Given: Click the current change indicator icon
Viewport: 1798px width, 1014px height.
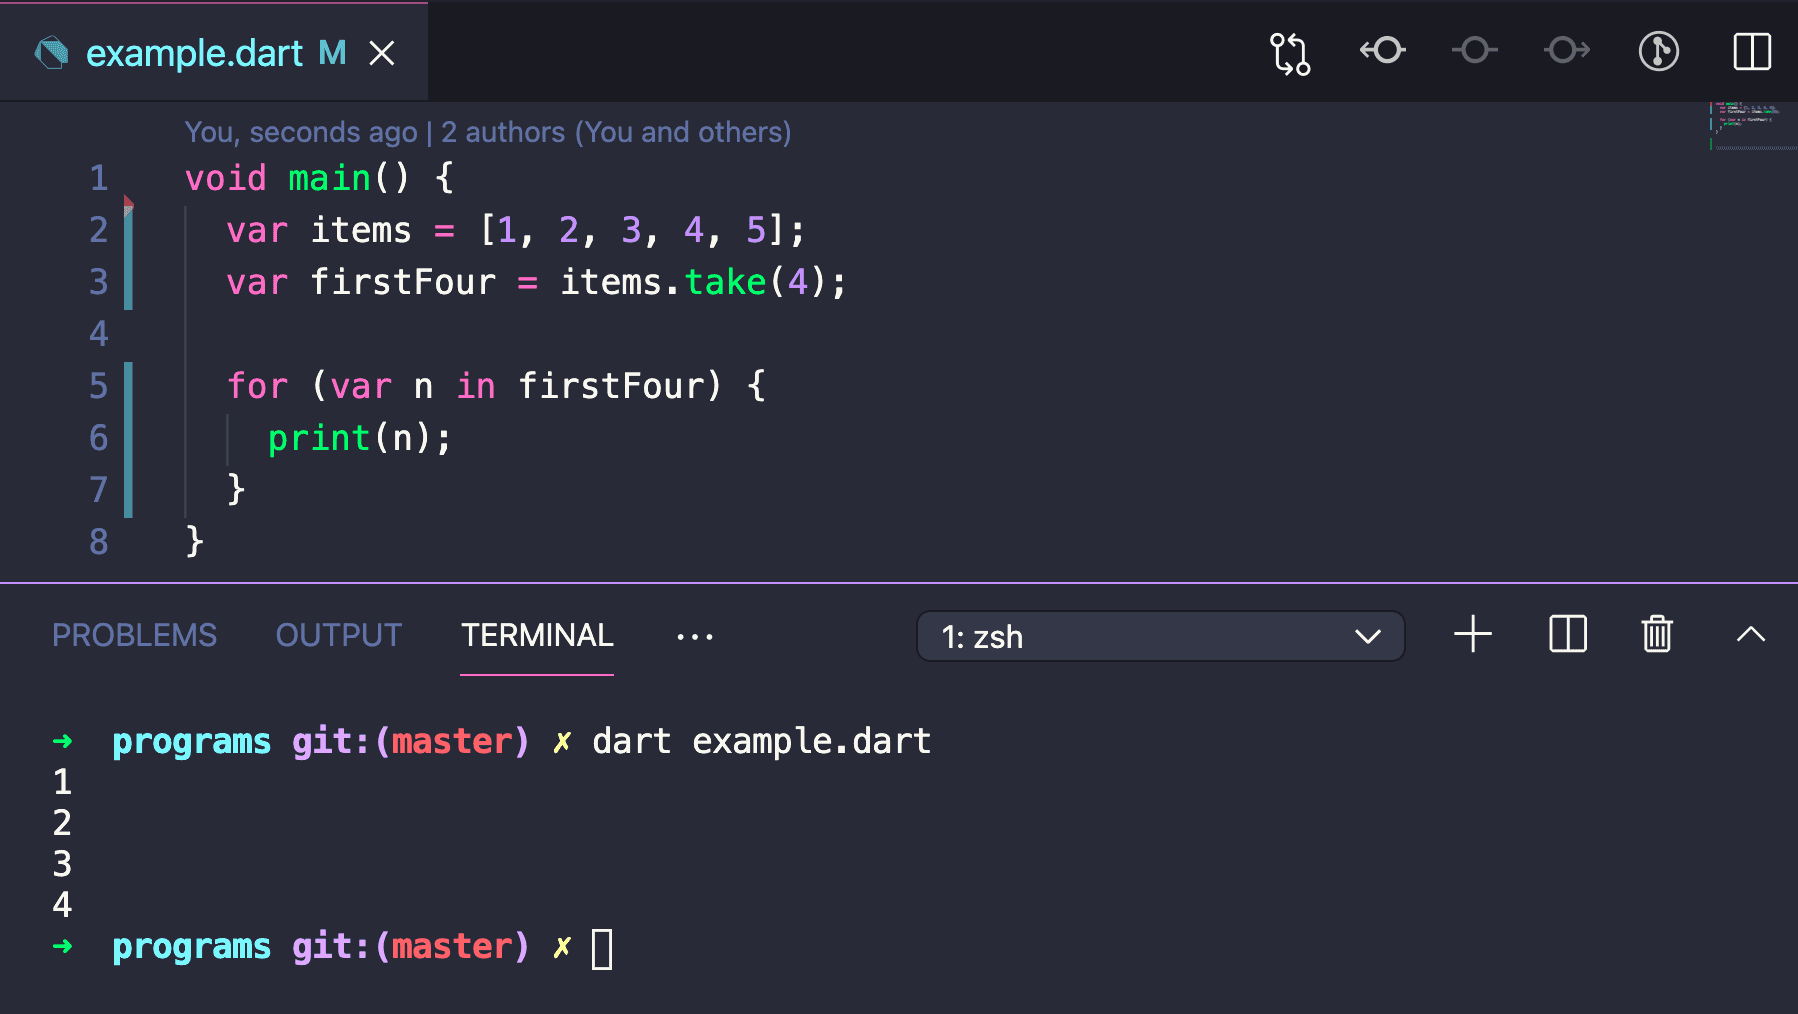Looking at the screenshot, I should 1473,52.
